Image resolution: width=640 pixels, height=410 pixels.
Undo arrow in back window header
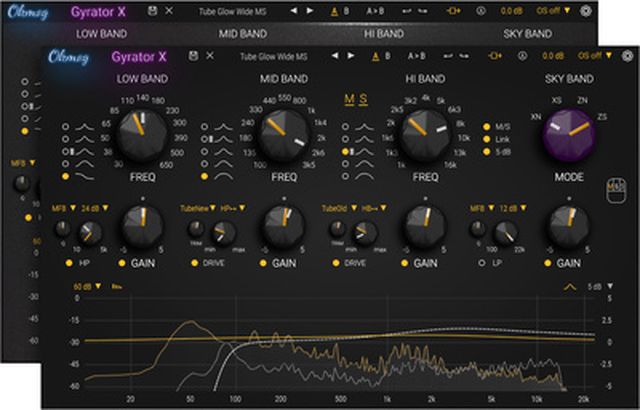407,11
